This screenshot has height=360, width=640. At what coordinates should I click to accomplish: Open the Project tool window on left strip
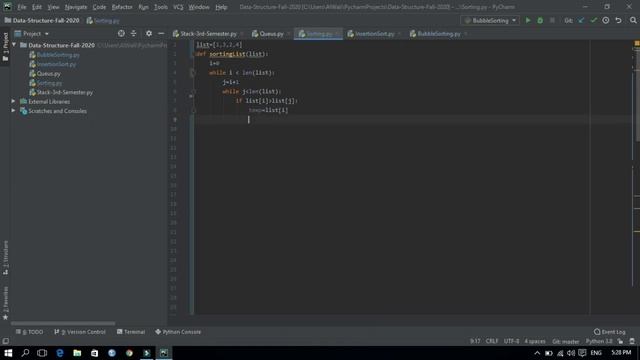pyautogui.click(x=5, y=47)
